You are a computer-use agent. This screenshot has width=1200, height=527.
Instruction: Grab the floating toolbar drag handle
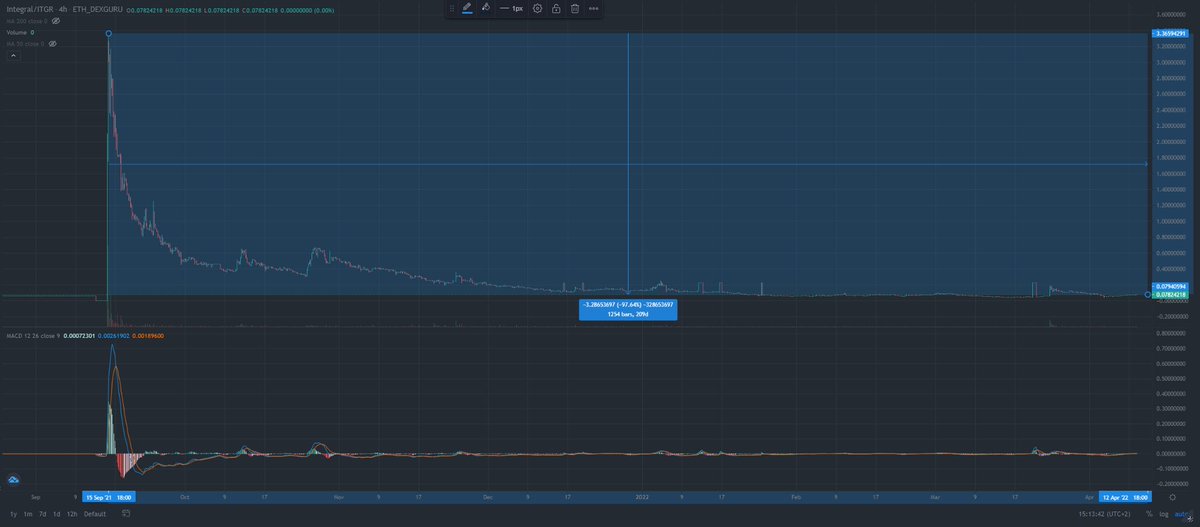451,8
